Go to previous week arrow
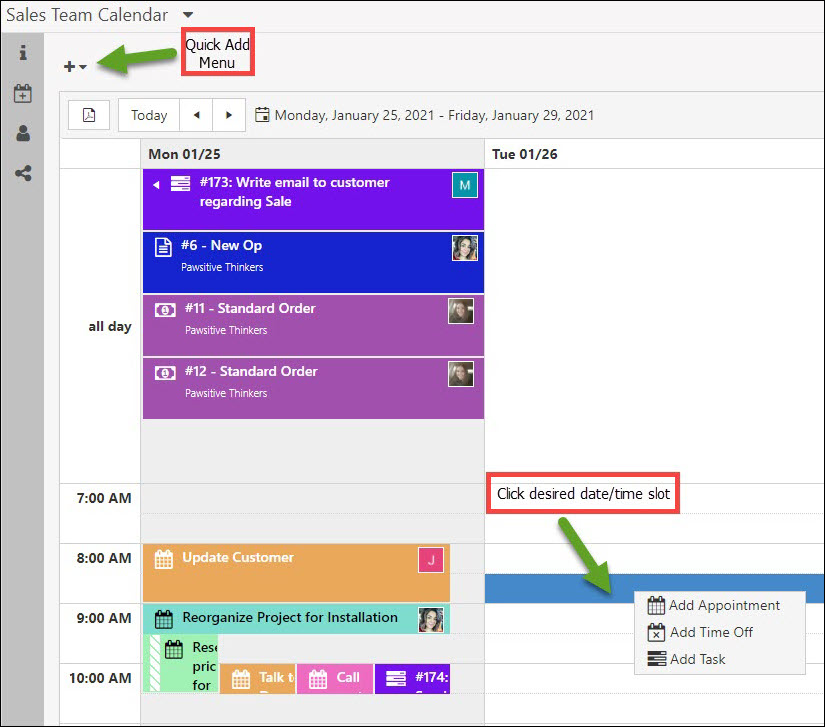825x727 pixels. [x=196, y=115]
